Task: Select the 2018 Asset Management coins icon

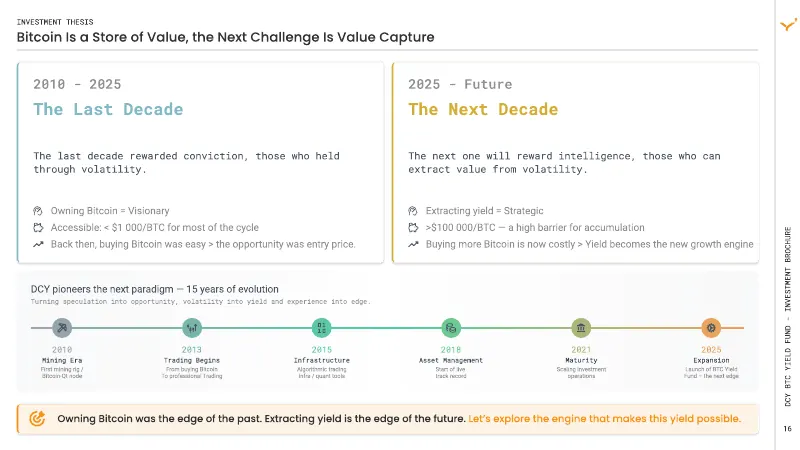Action: coord(451,328)
